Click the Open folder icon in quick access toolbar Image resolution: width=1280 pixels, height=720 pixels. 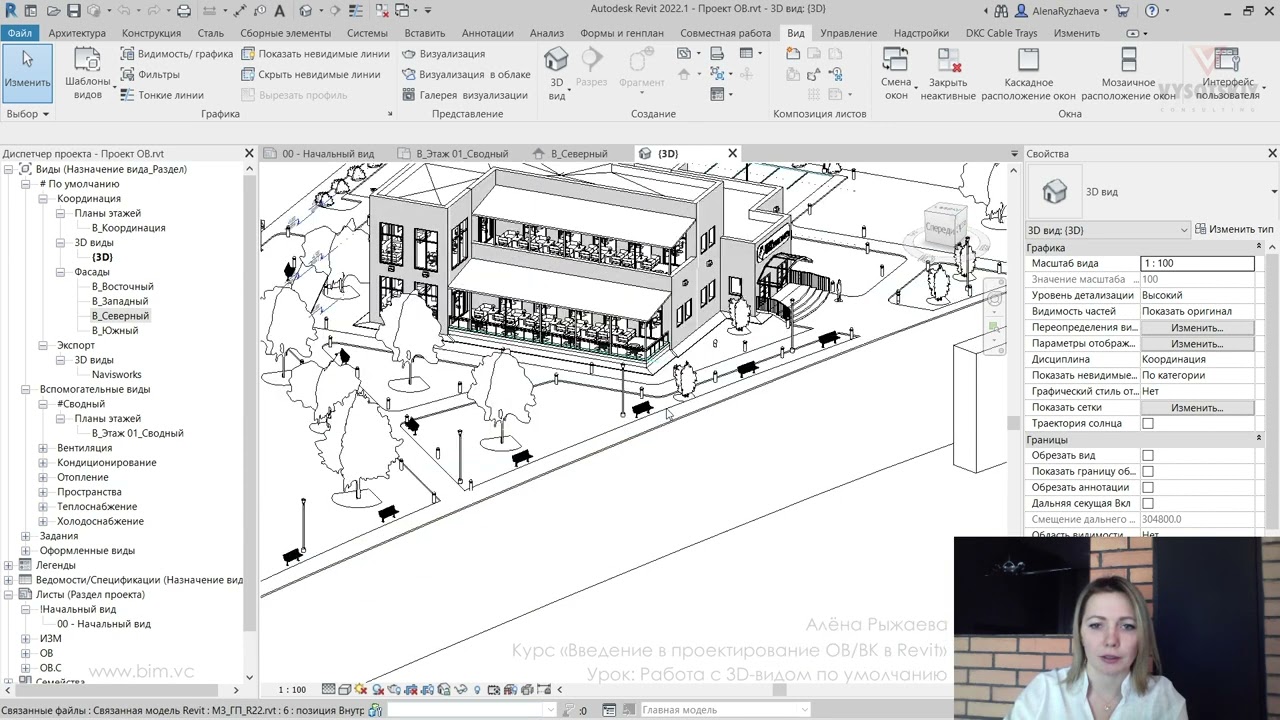point(52,11)
